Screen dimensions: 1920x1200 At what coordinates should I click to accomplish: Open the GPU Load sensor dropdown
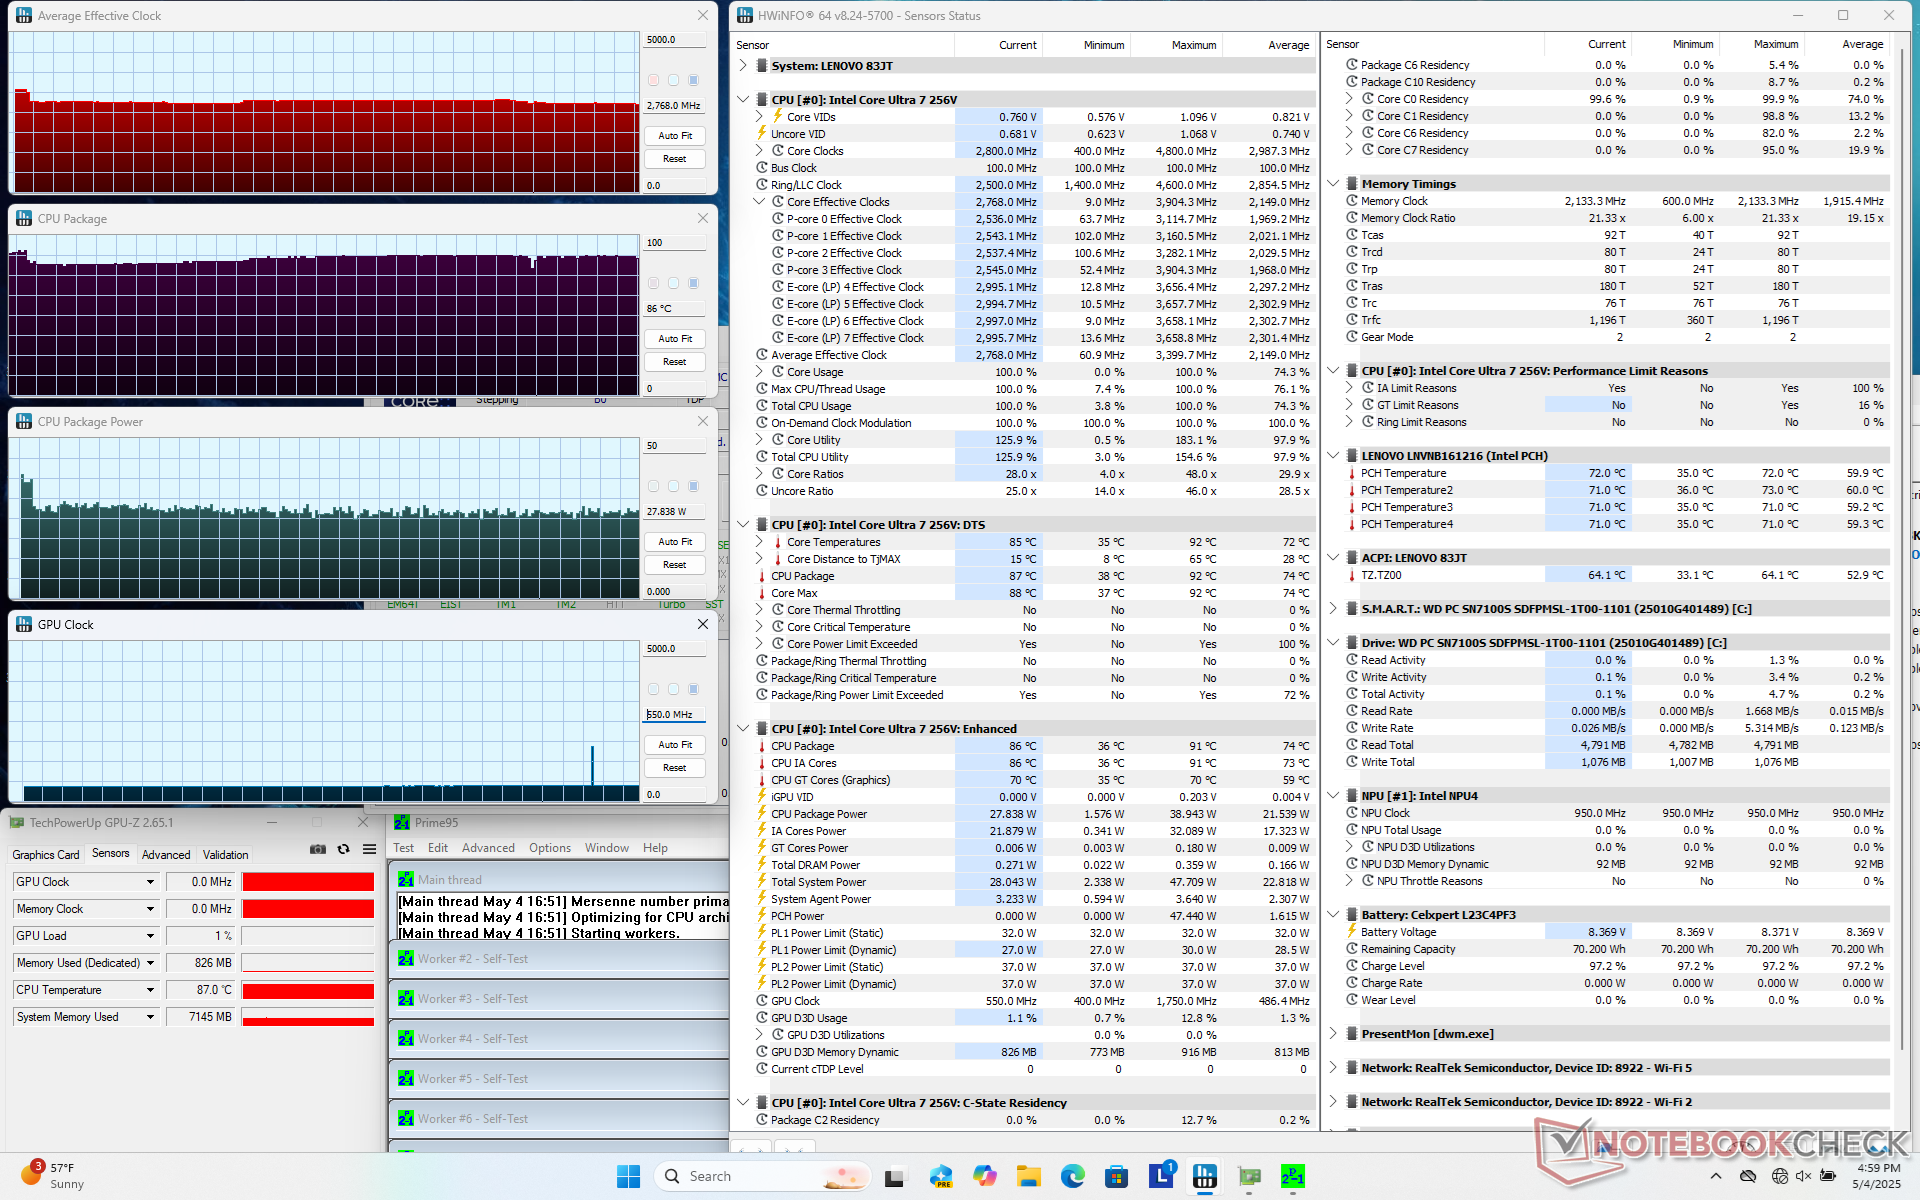[151, 936]
